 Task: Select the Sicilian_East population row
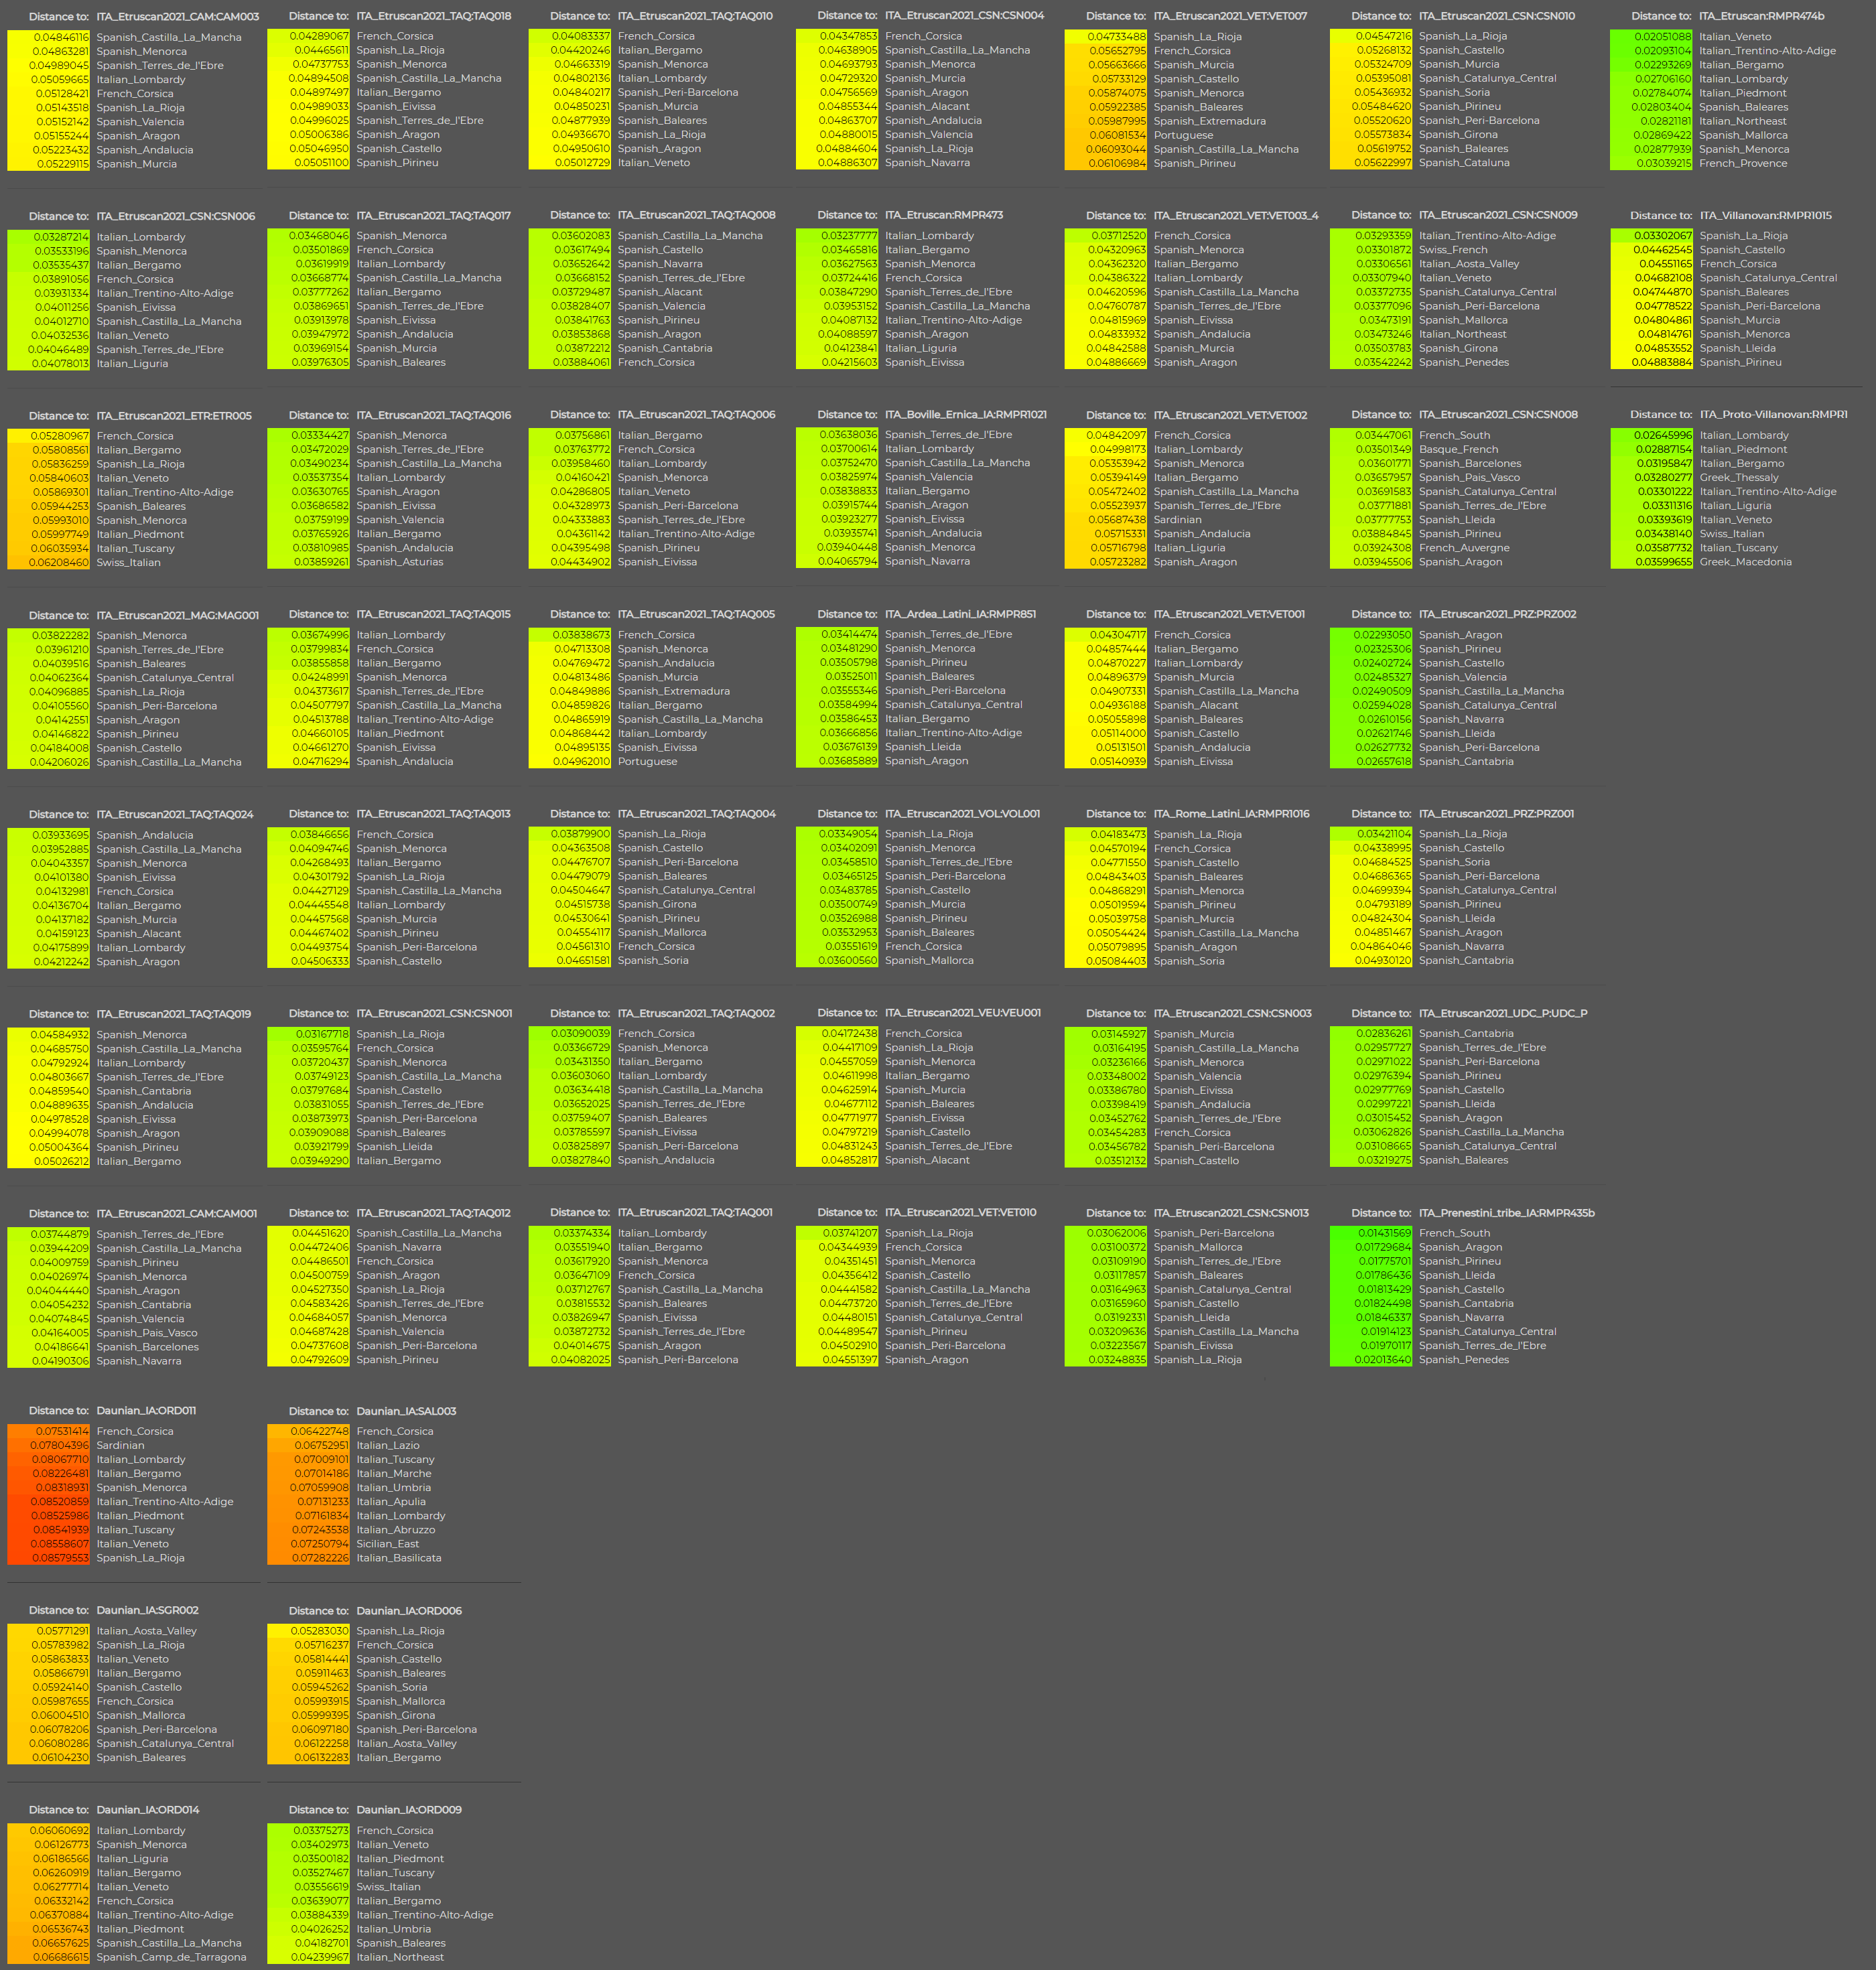pyautogui.click(x=387, y=1544)
